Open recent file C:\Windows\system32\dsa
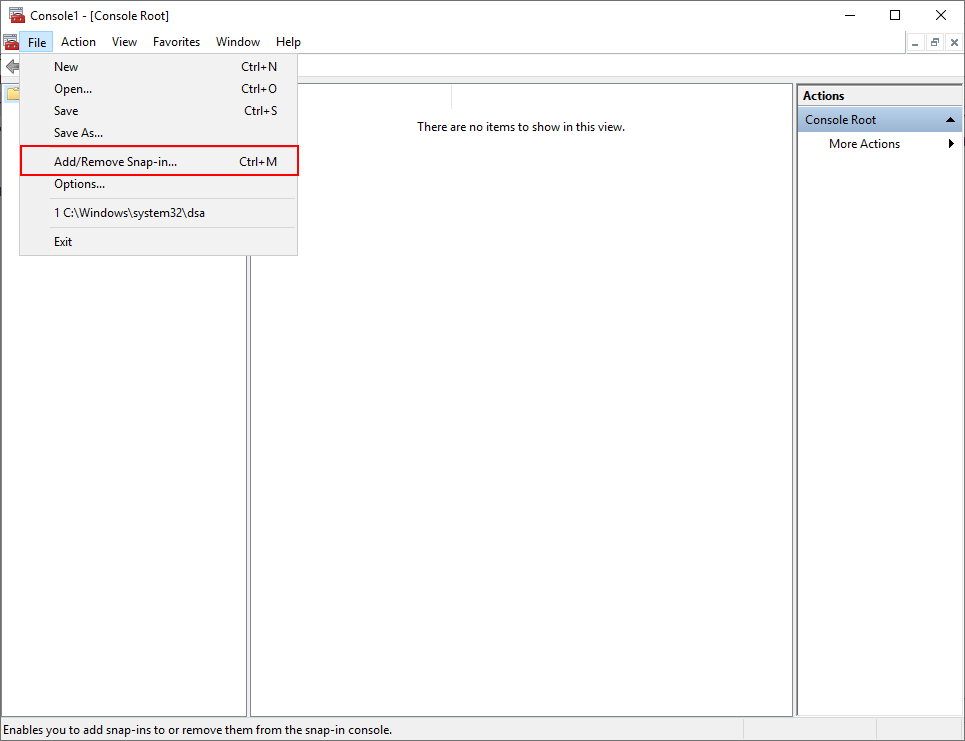The width and height of the screenshot is (965, 741). (x=159, y=212)
